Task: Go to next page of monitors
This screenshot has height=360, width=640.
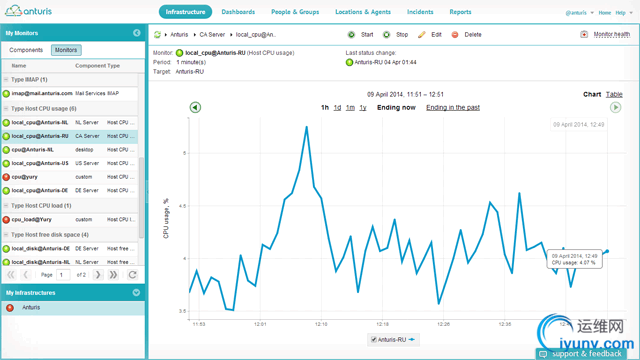Action: point(98,275)
